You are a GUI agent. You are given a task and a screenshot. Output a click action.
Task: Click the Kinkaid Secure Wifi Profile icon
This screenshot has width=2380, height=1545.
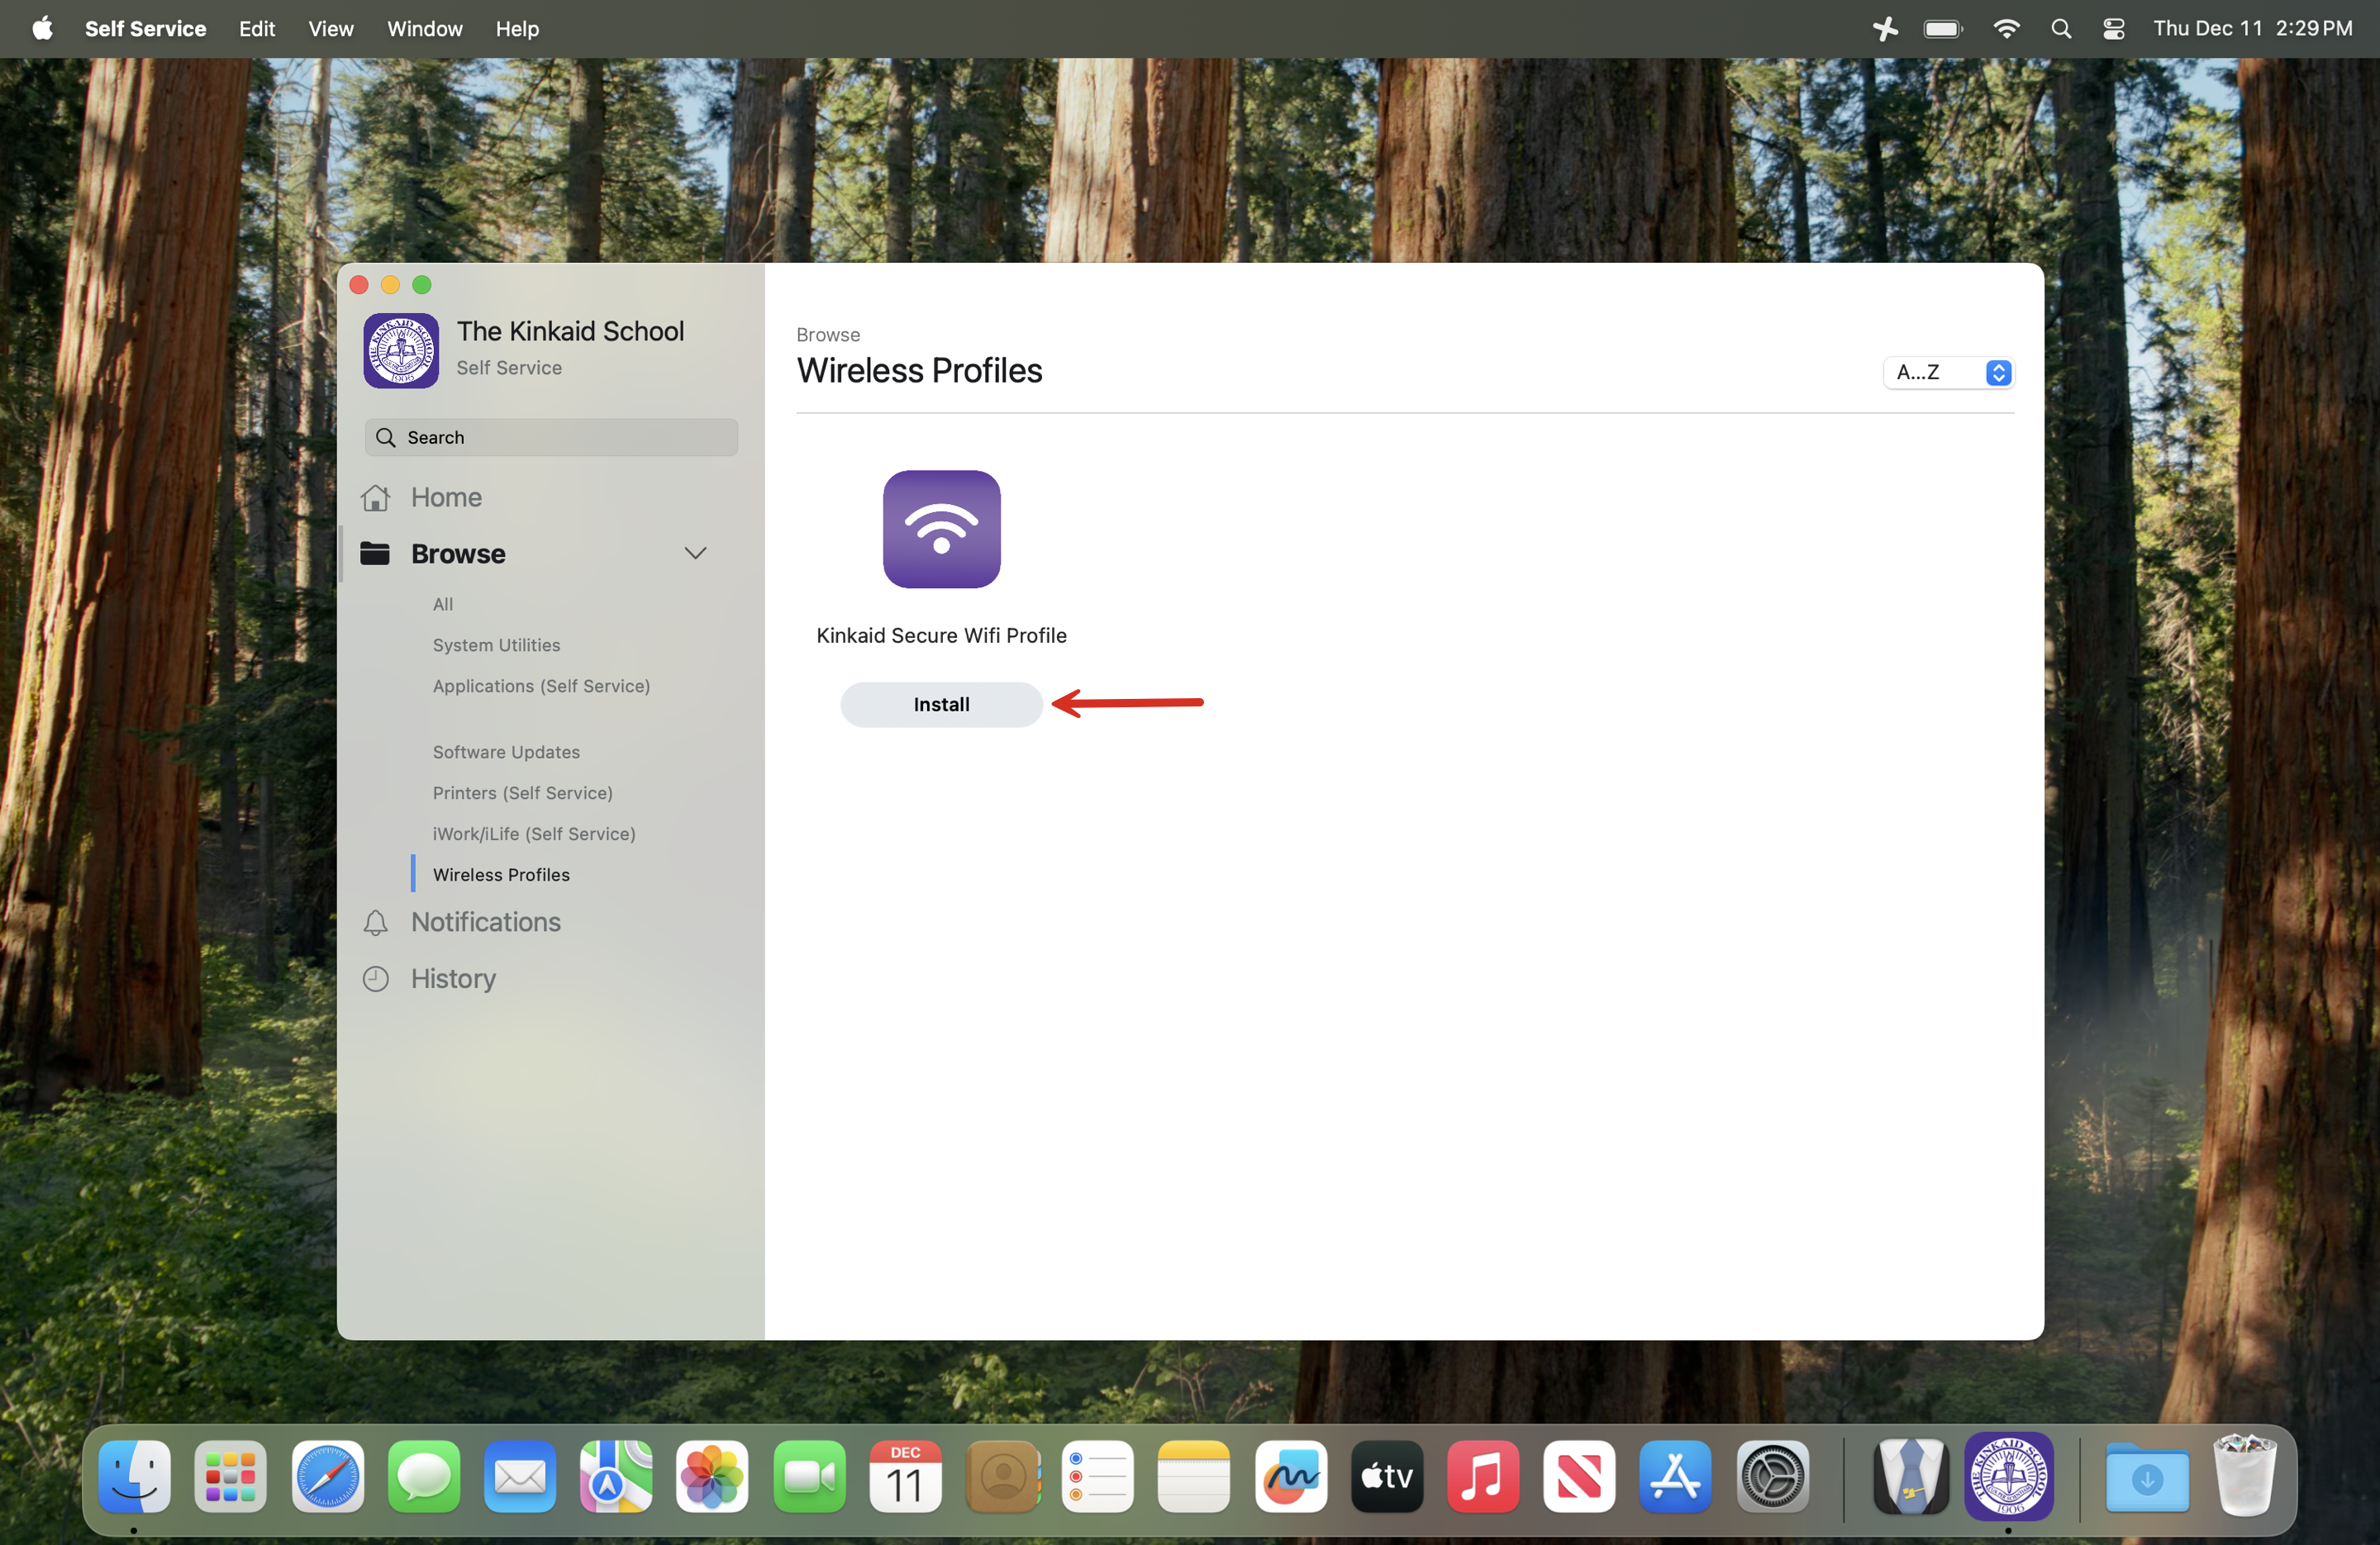(x=941, y=529)
